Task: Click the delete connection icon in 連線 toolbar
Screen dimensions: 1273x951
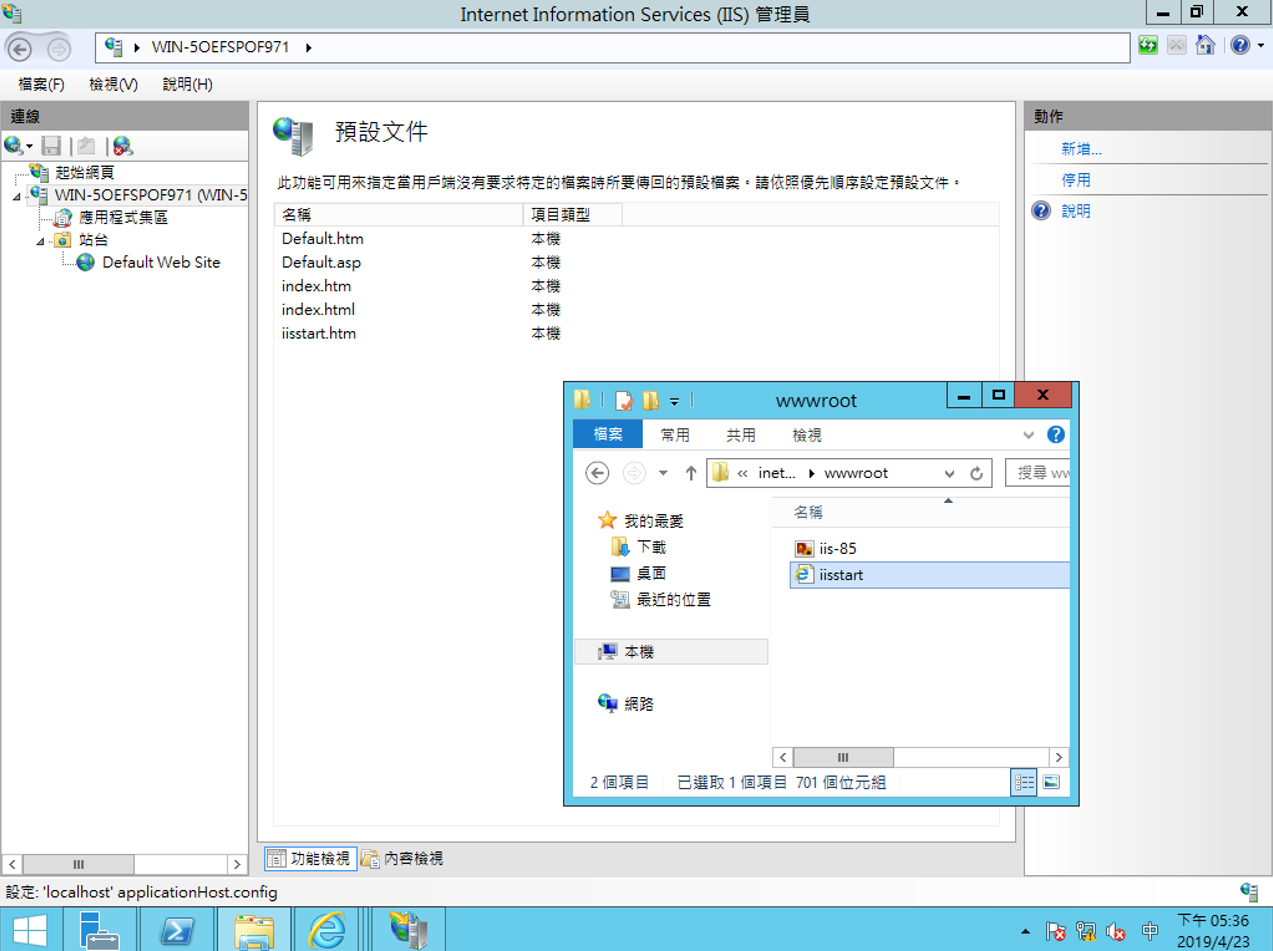Action: (x=123, y=146)
